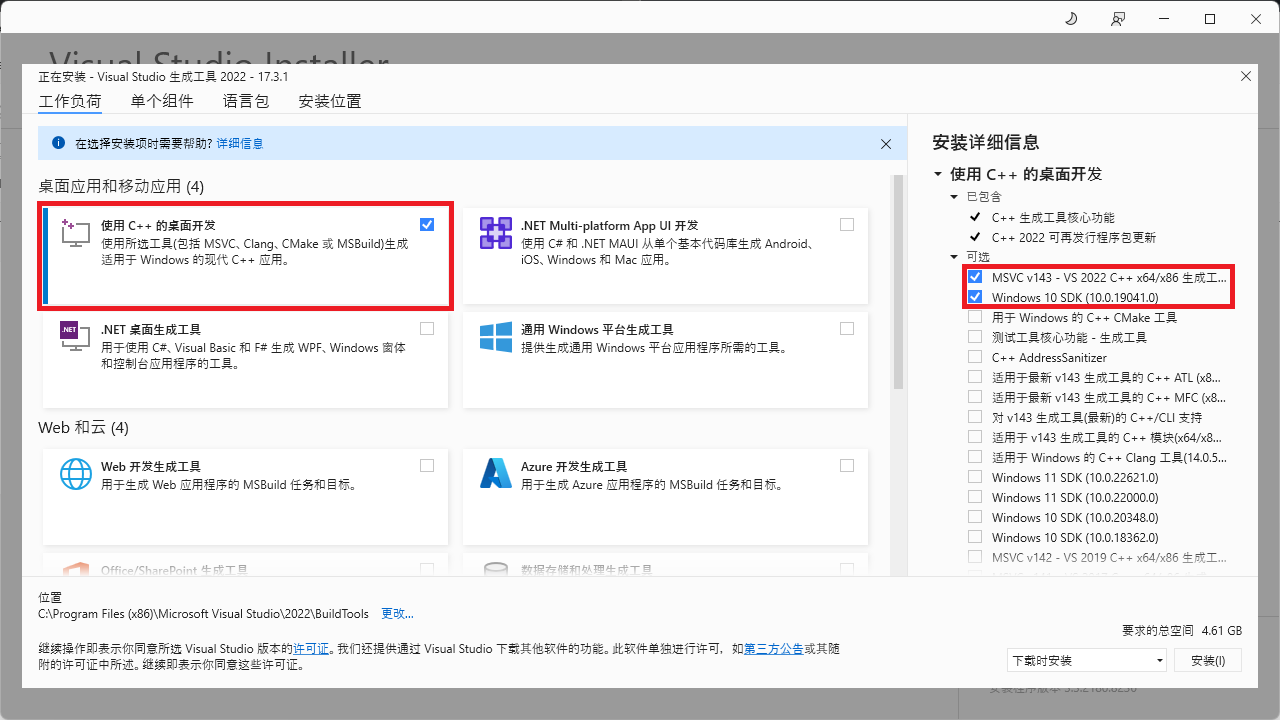This screenshot has width=1280, height=720.
Task: Click the Azure 开发生成工具 icon
Action: [495, 474]
